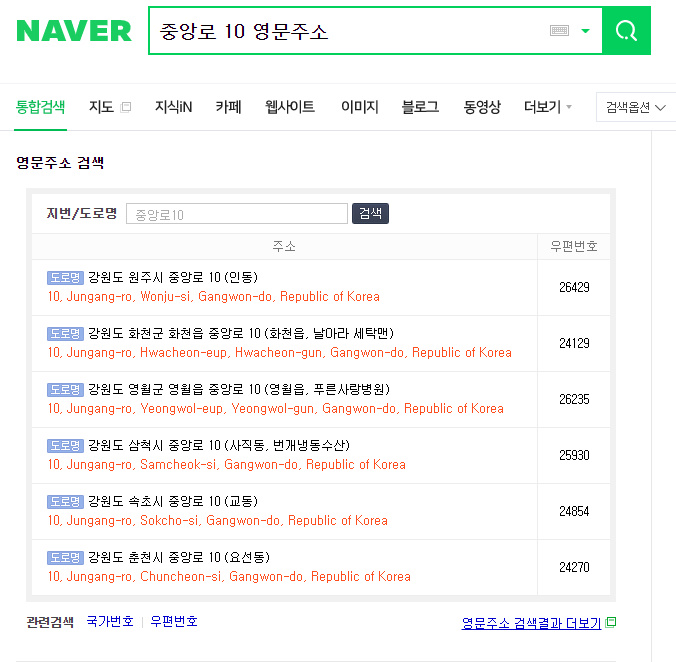Open the 지도 tab
The height and width of the screenshot is (662, 676).
(101, 107)
